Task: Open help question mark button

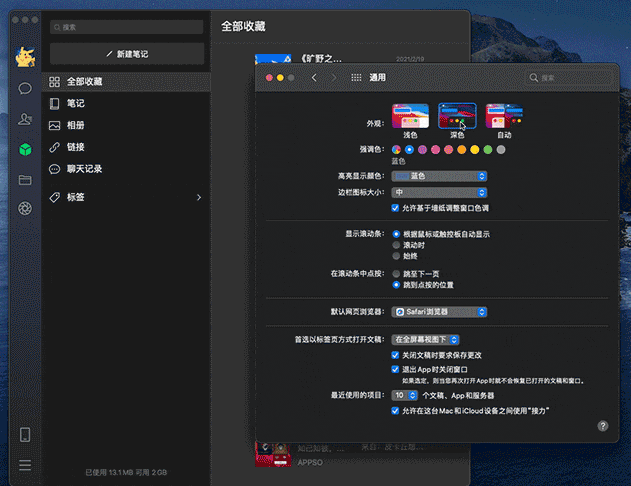Action: coord(602,426)
